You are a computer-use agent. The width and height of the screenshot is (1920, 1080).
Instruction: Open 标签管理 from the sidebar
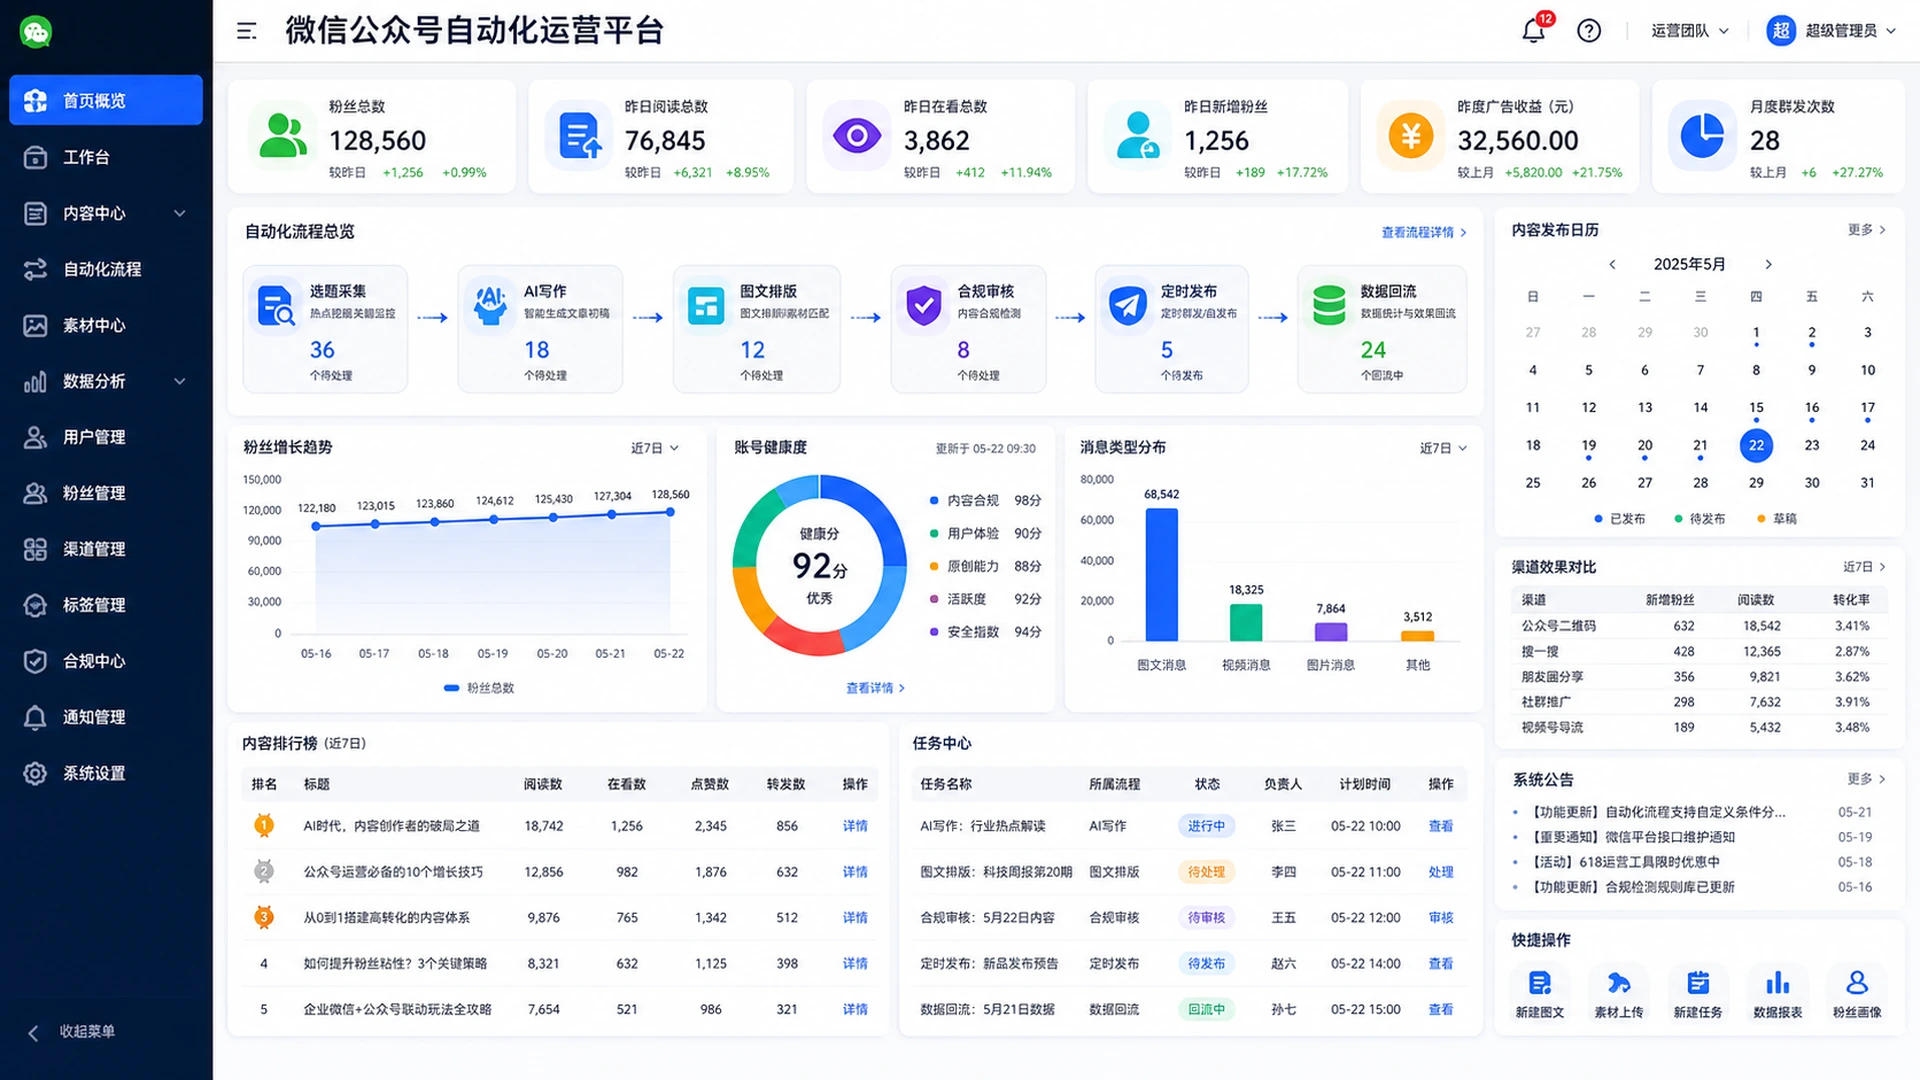coord(106,605)
